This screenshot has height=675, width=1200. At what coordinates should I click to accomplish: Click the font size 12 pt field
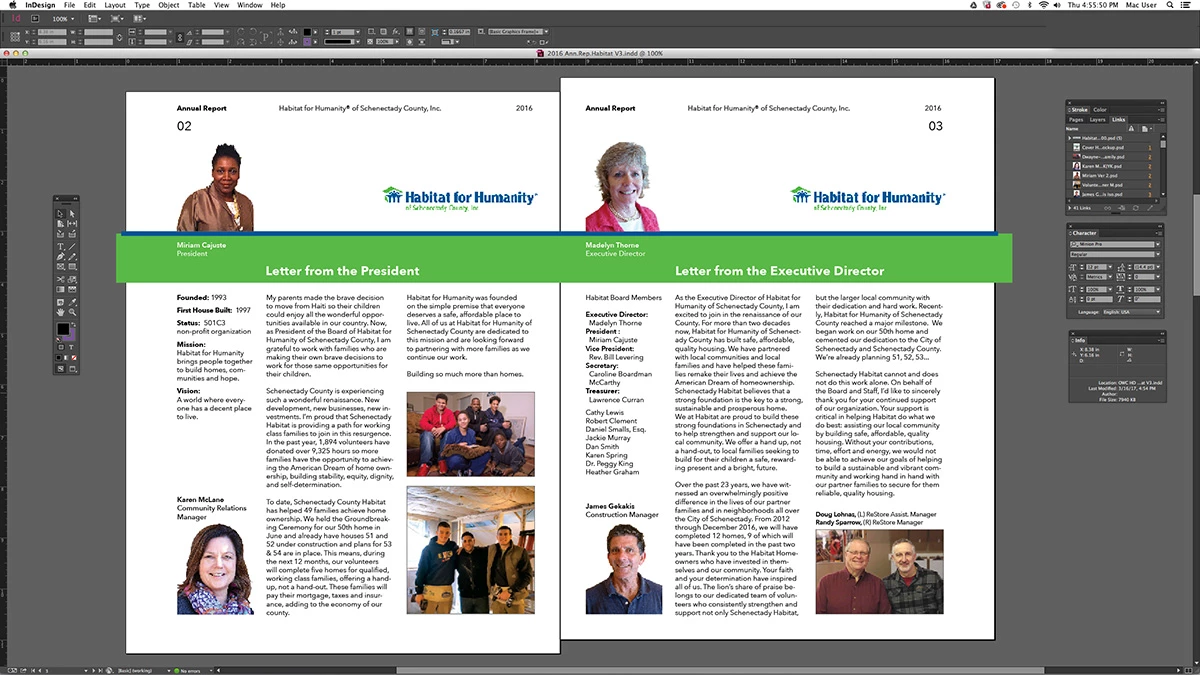click(x=1097, y=267)
